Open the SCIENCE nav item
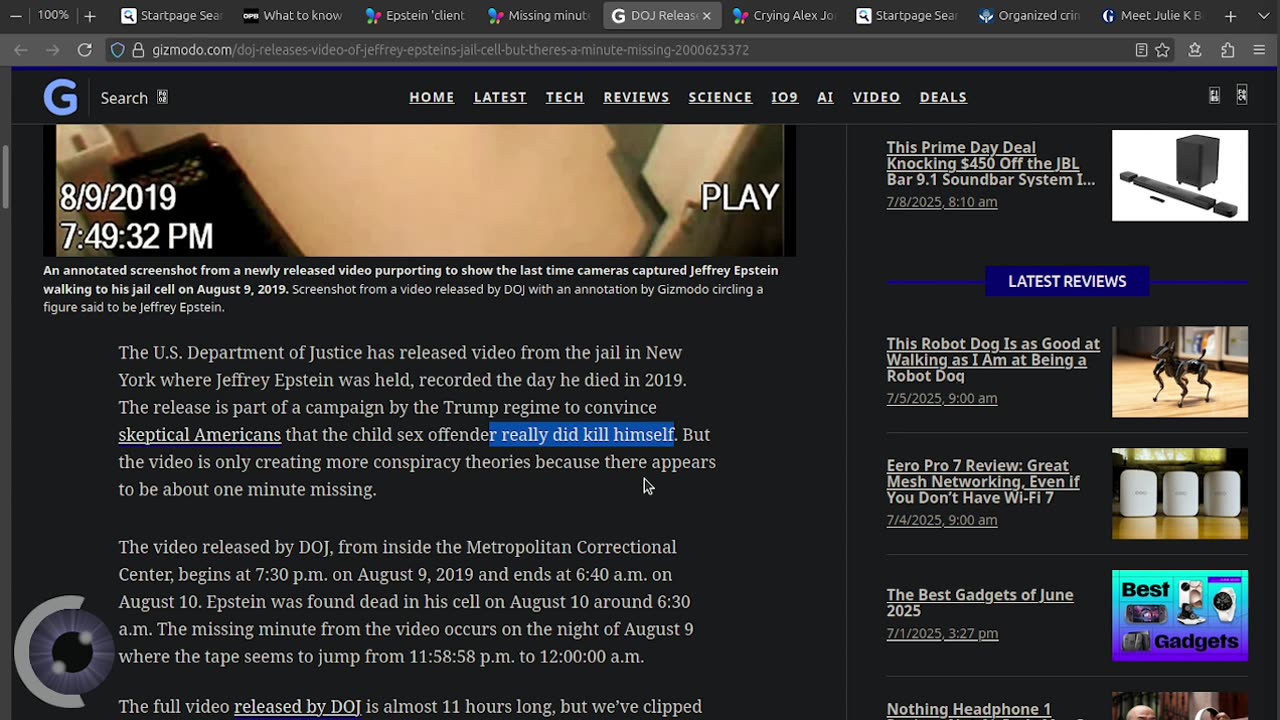The width and height of the screenshot is (1280, 720). click(720, 97)
